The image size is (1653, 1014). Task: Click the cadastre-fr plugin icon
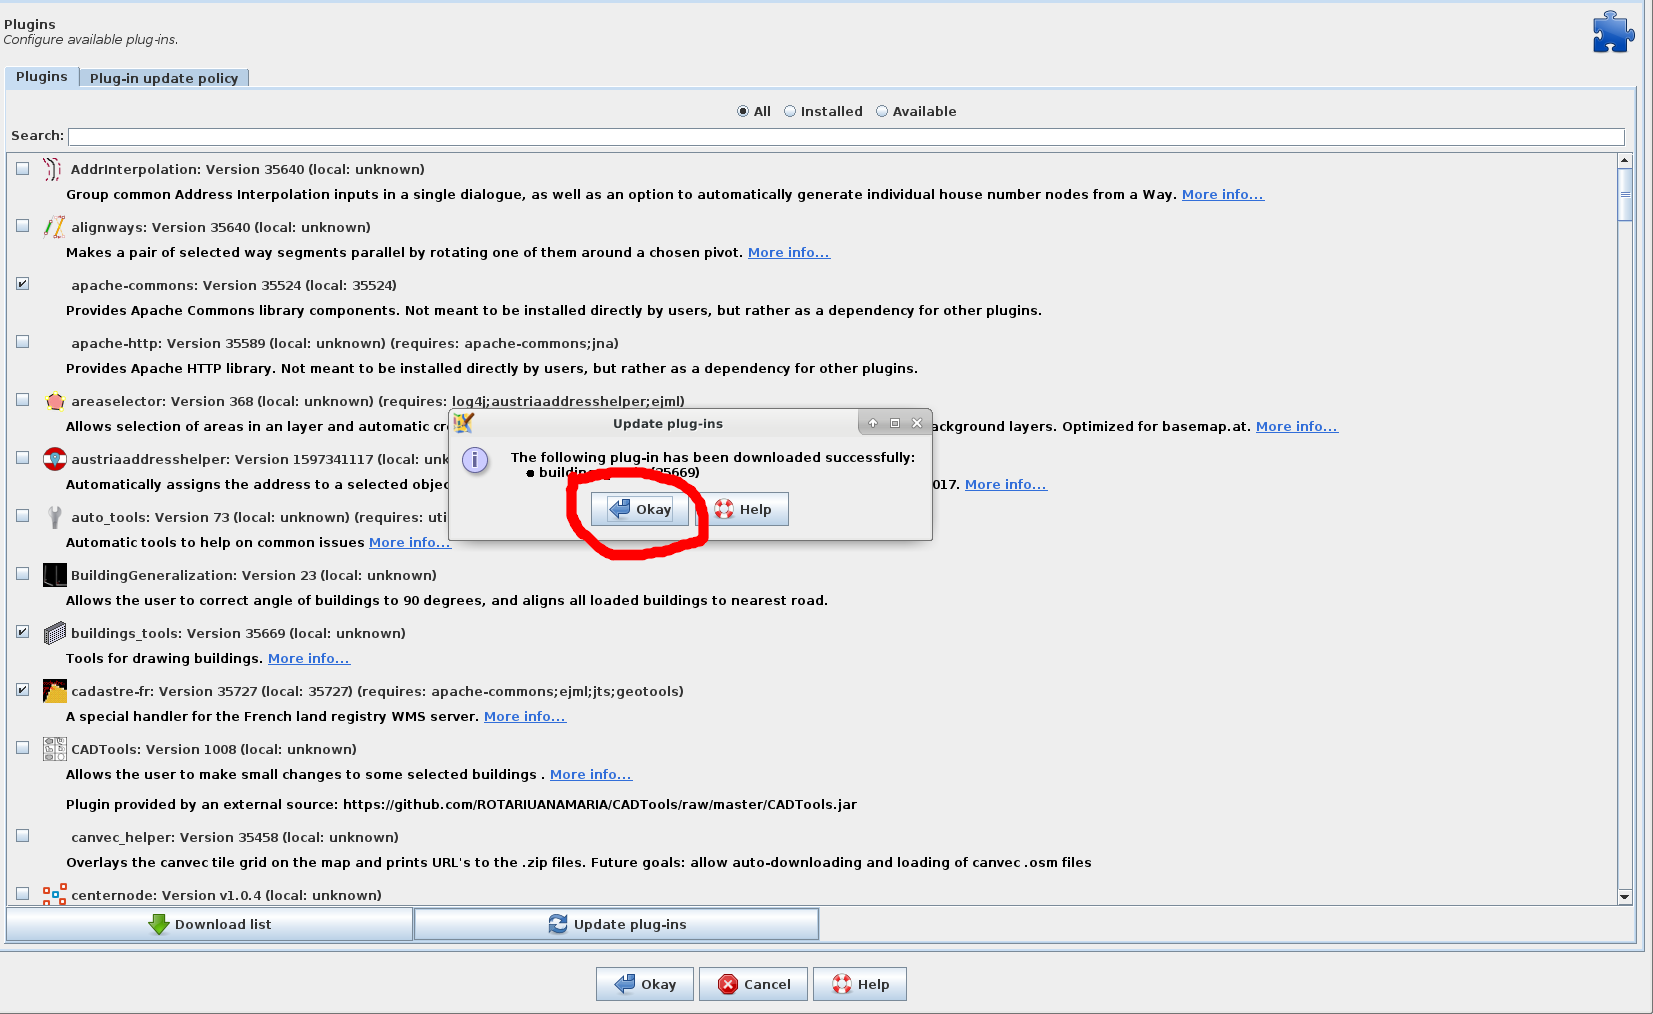click(55, 691)
